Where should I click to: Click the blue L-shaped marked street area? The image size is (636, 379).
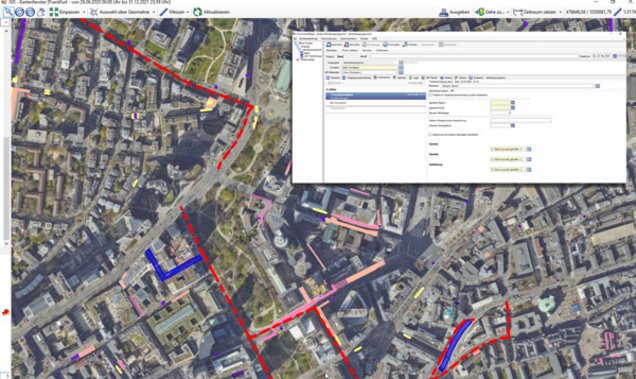170,265
